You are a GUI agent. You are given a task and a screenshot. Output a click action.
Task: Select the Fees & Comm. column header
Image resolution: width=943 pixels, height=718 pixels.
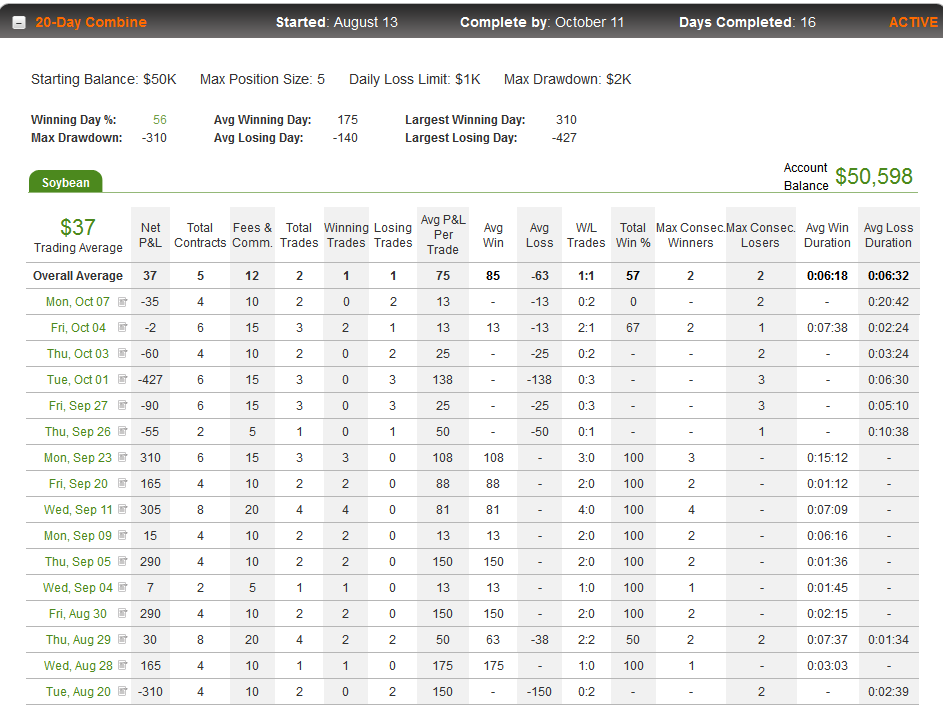[252, 235]
